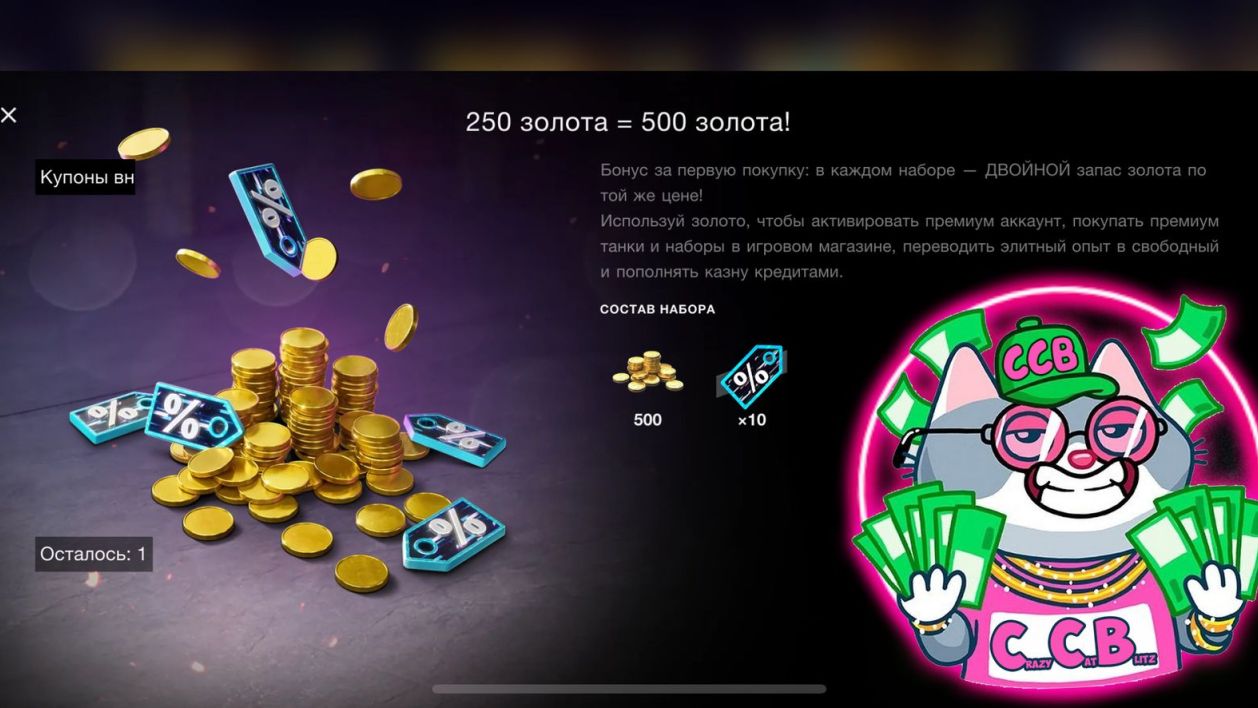Tap the flying gold coin above Купоны вн
The image size is (1258, 708).
[x=143, y=143]
